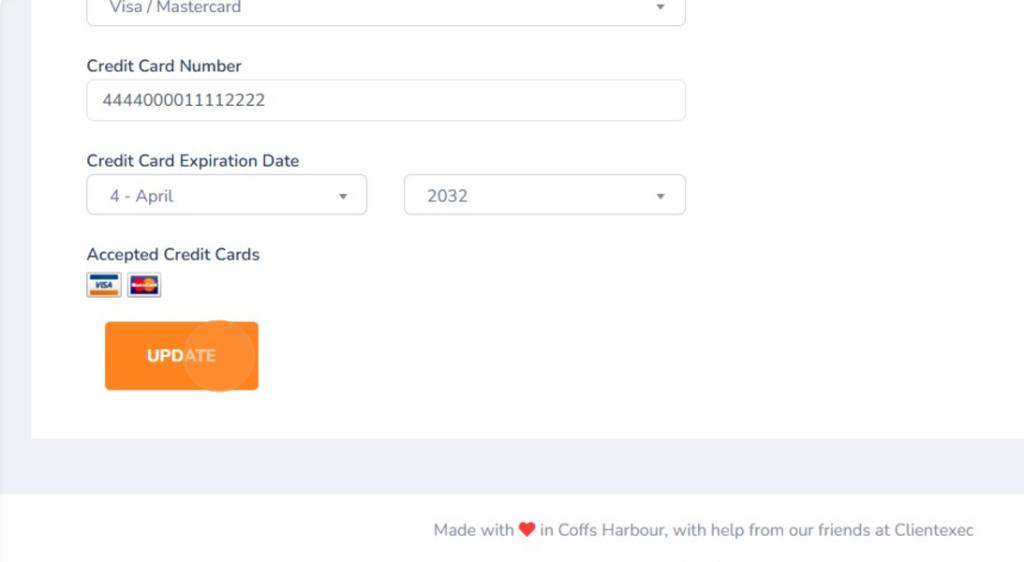Click the number 4444000011112222 in the field

[x=184, y=100]
